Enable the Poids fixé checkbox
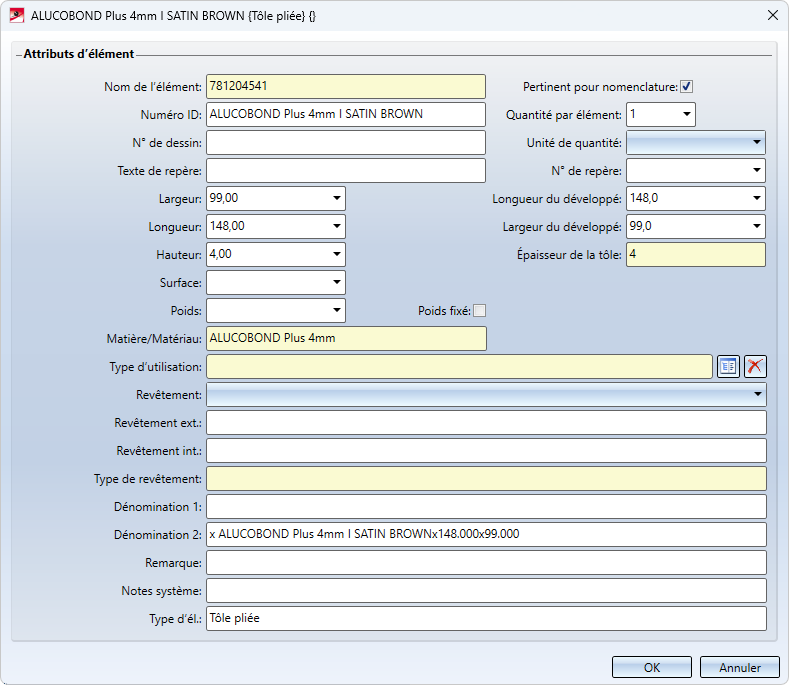The width and height of the screenshot is (789, 685). 479,311
